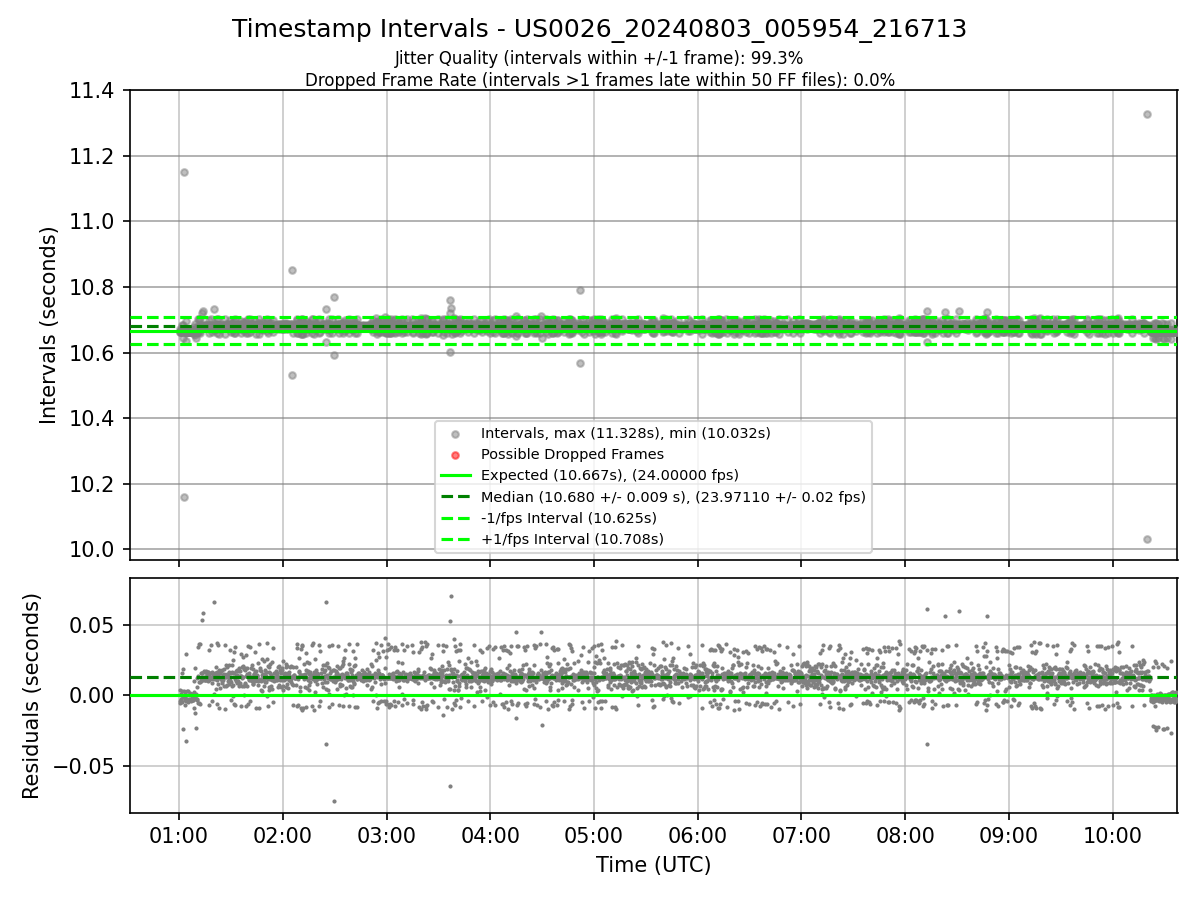Click the 'Time (UTC)' x-axis label
Viewport: 1200px width, 900px height.
coord(653,865)
